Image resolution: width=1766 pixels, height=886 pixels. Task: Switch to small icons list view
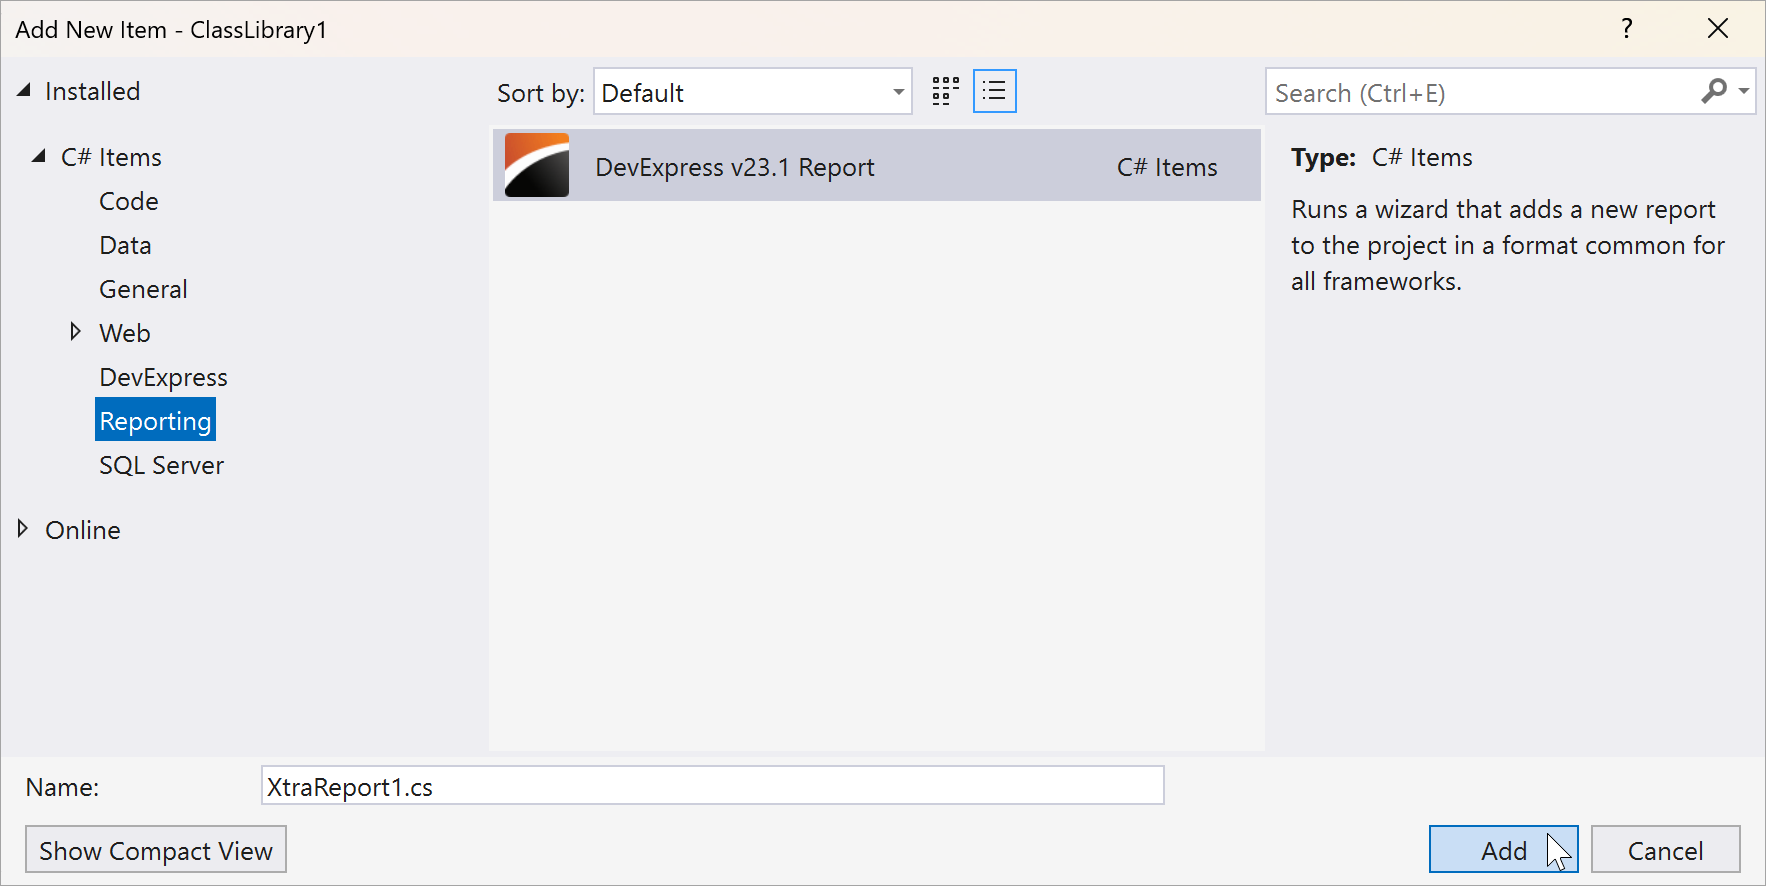coord(995,92)
